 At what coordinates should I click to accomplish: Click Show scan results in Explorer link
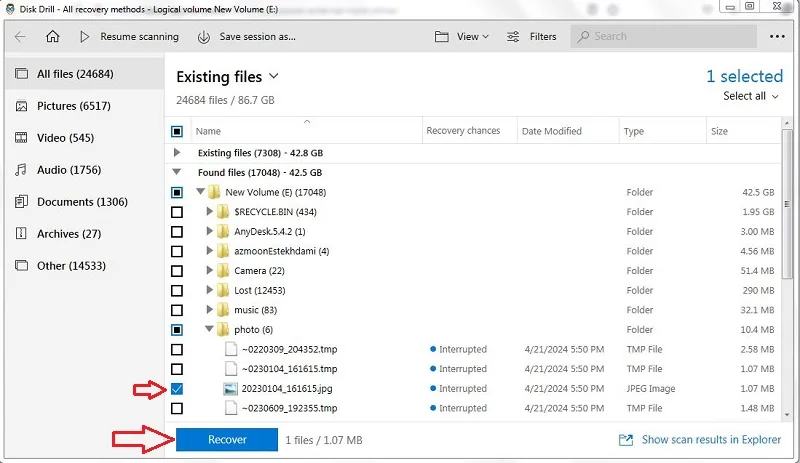point(711,440)
